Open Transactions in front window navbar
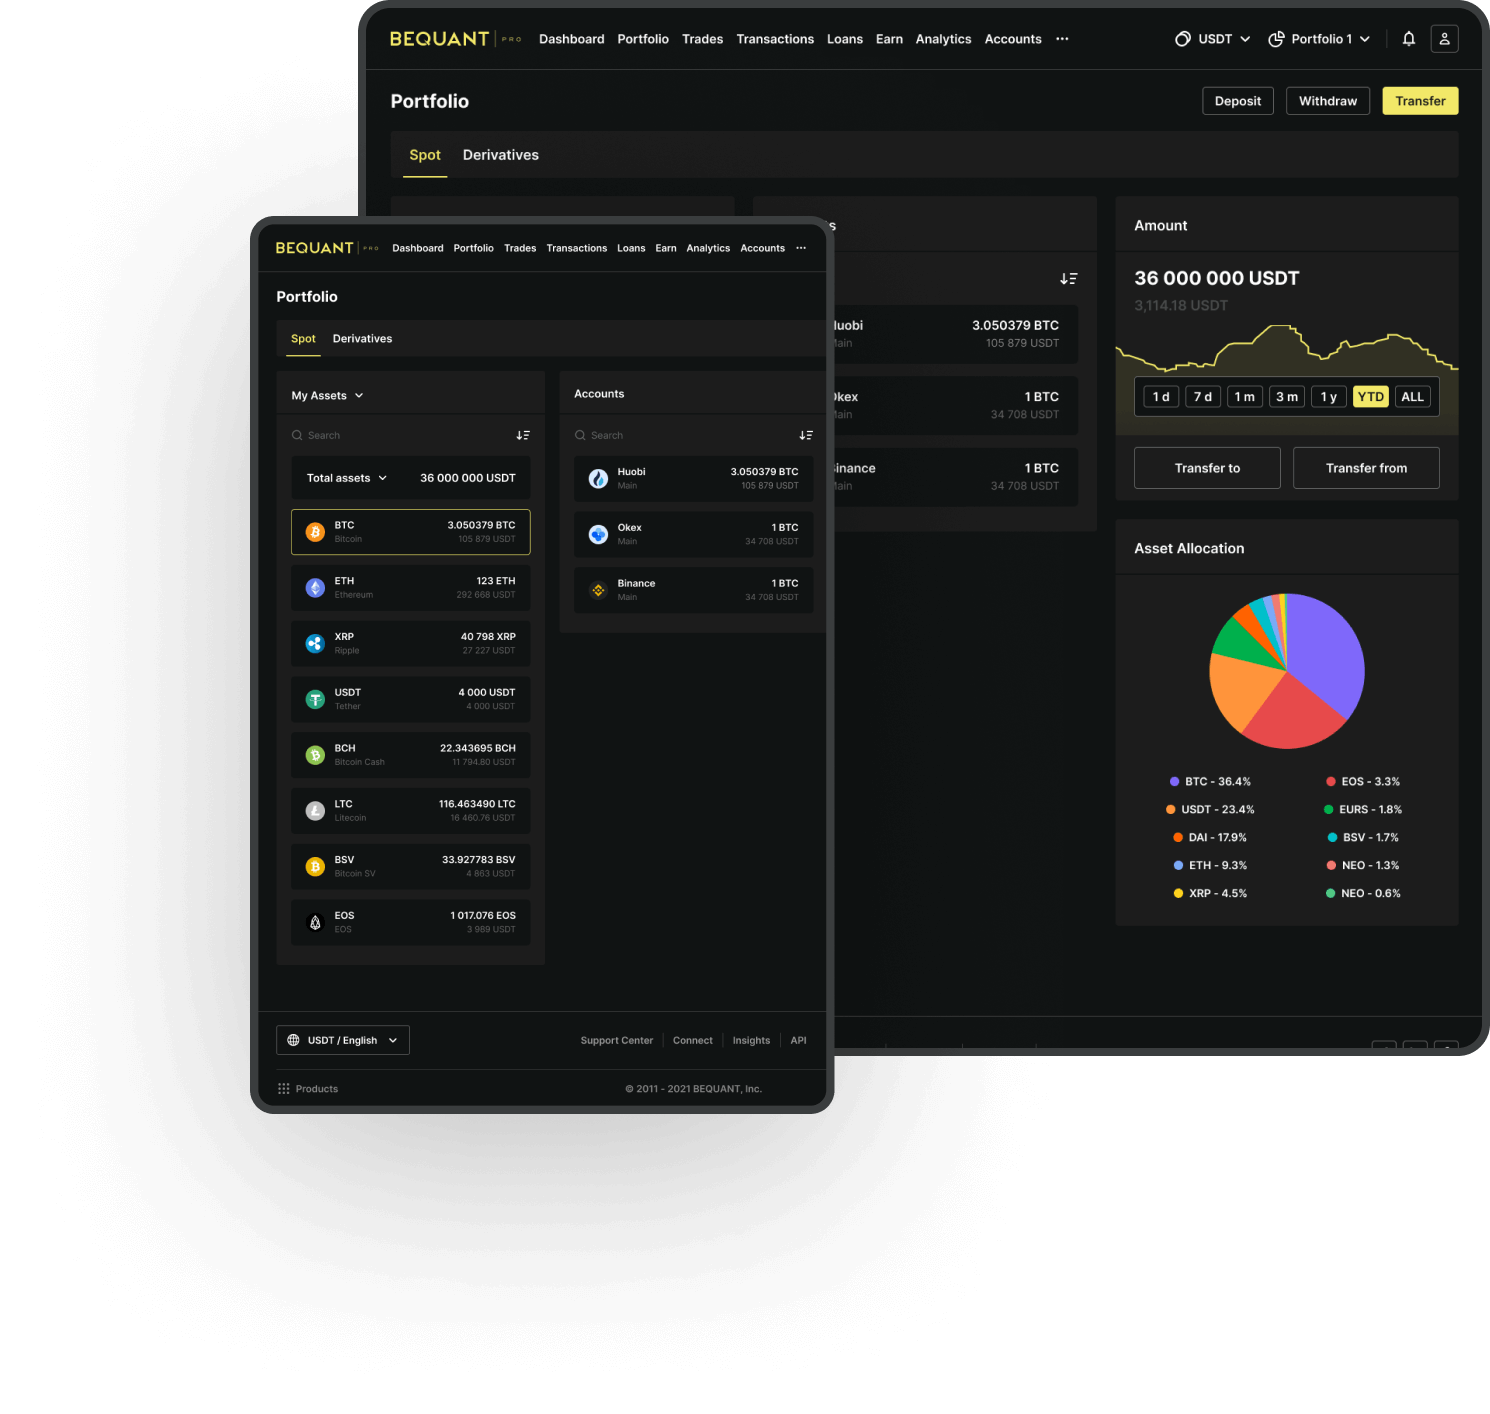The image size is (1490, 1414). (x=576, y=248)
